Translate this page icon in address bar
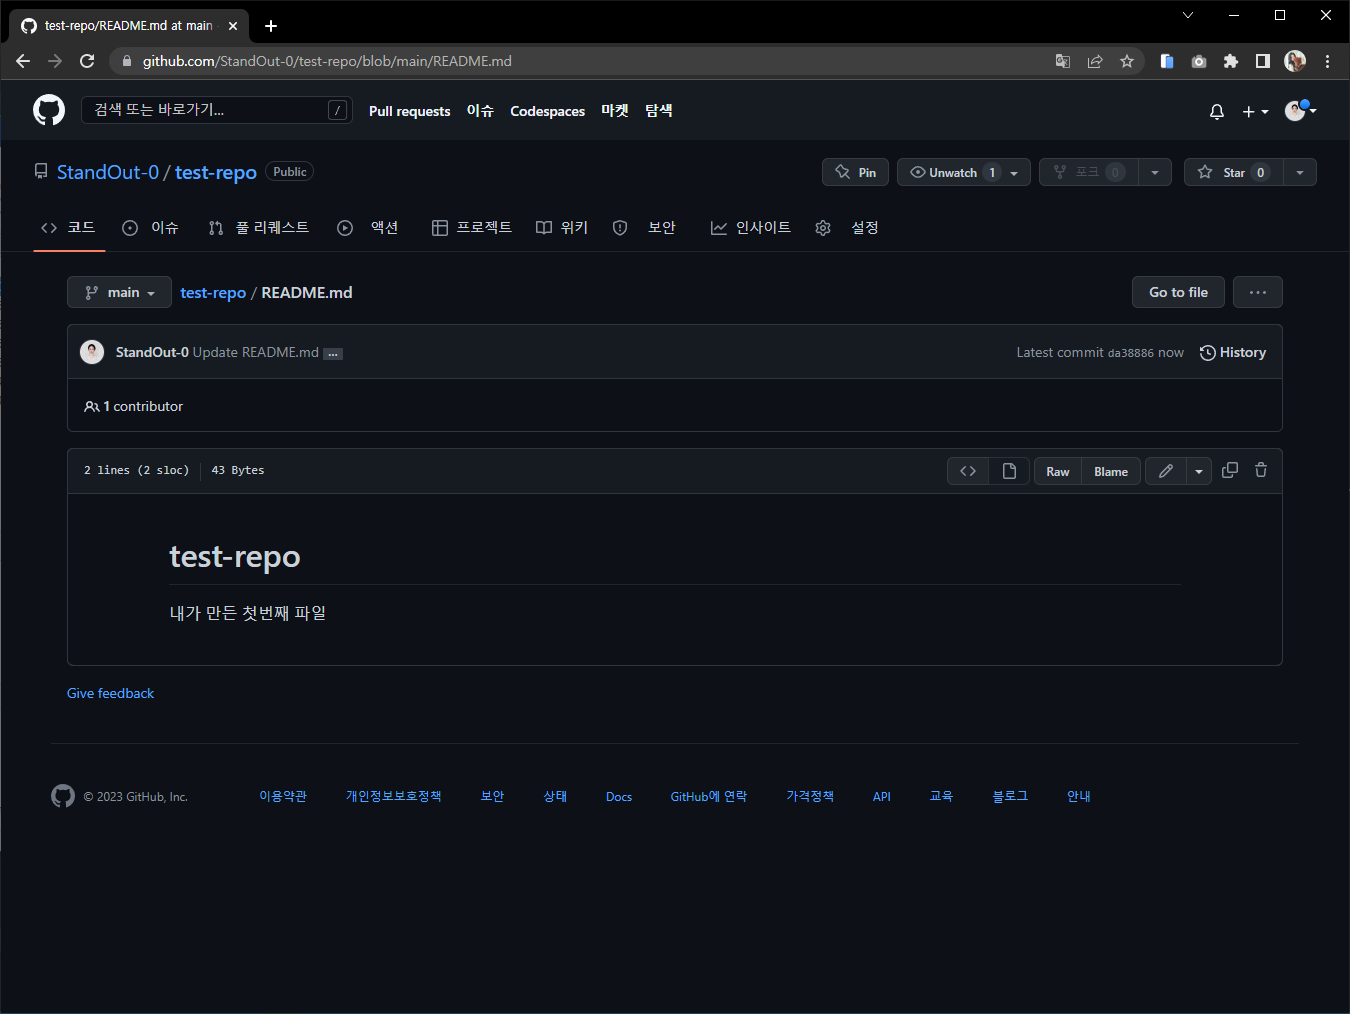This screenshot has width=1350, height=1014. click(1063, 61)
